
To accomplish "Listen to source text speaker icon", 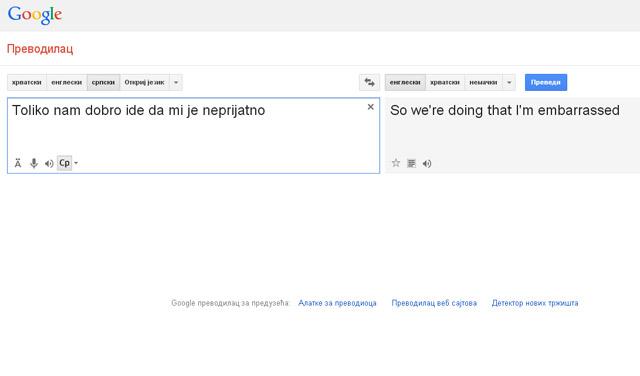I will (x=49, y=164).
